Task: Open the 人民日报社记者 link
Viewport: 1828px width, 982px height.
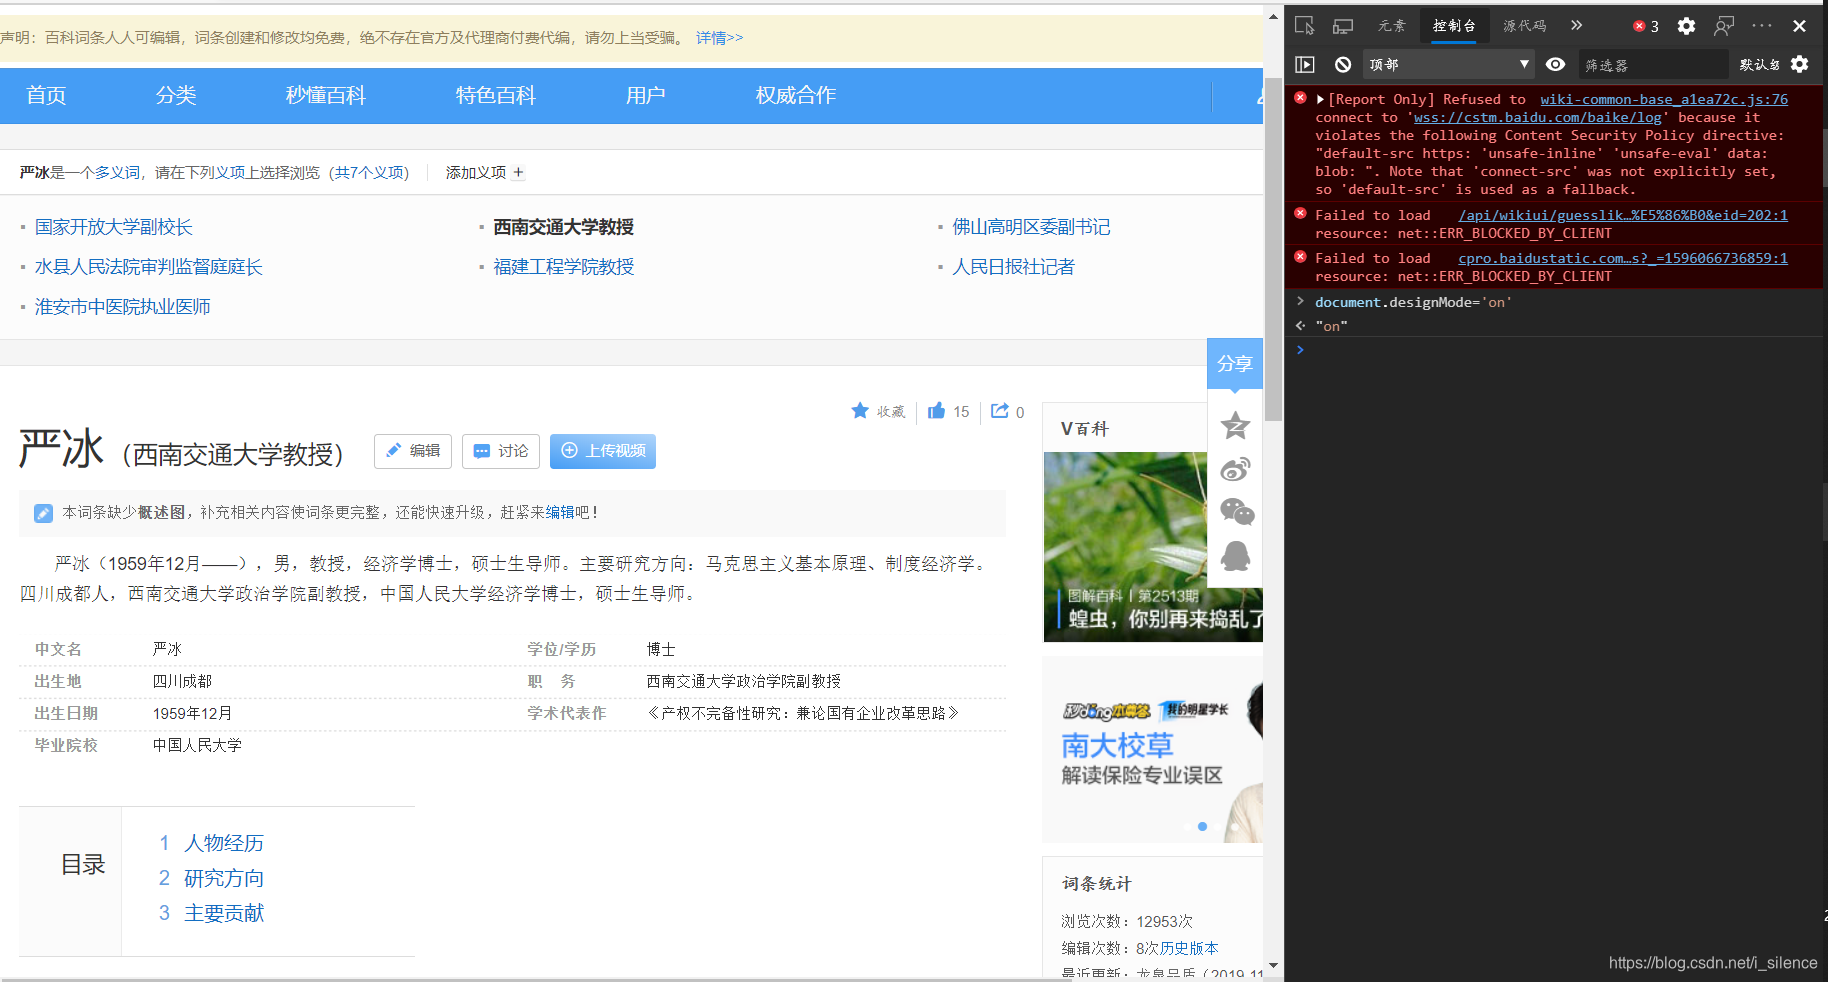Action: tap(1013, 267)
